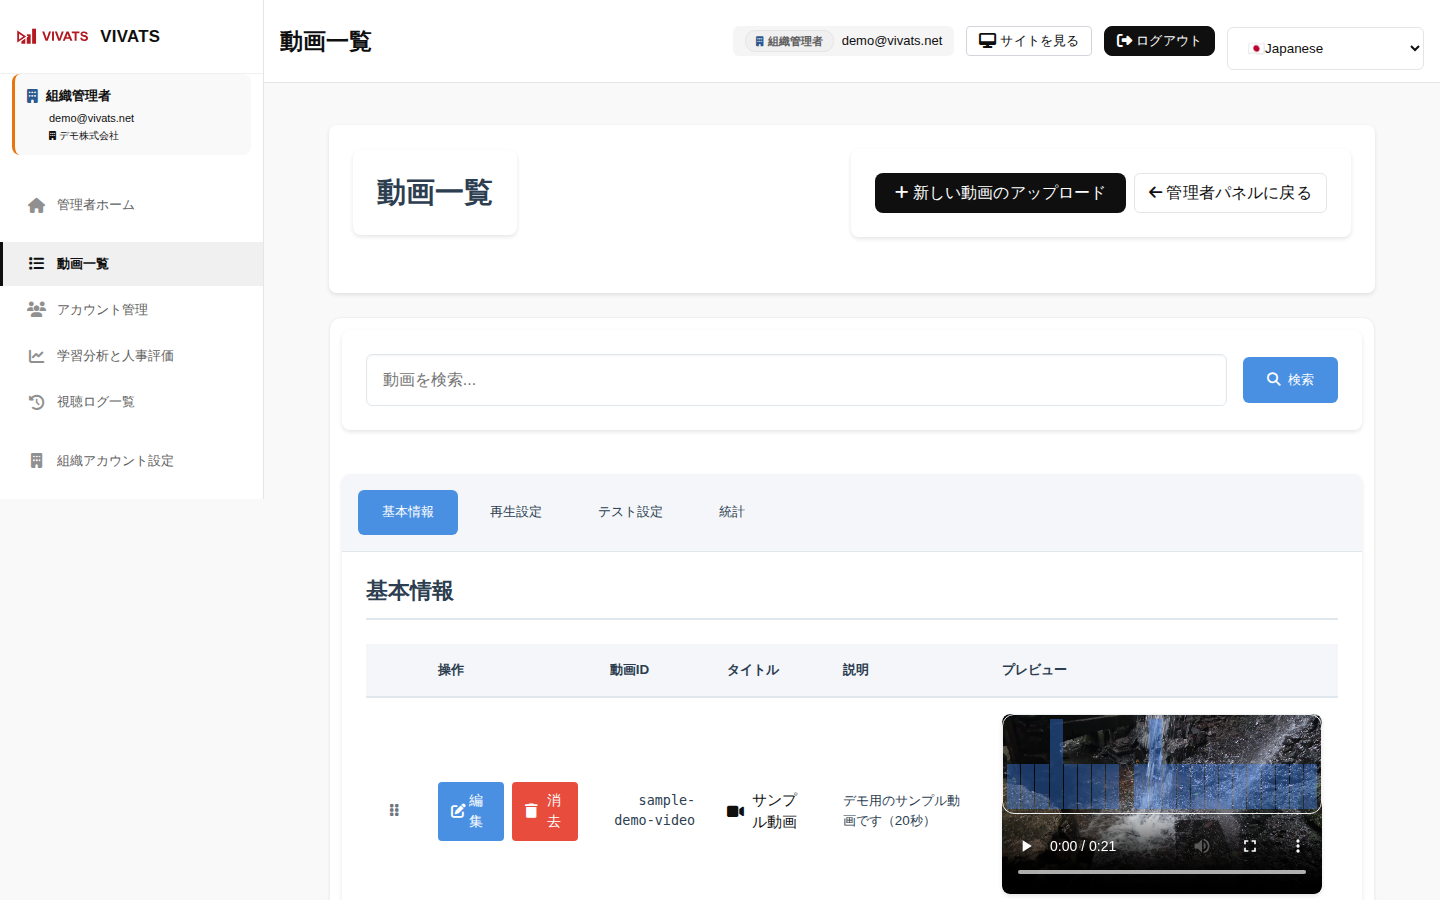Focus the 動画を検索 search field
1440x900 pixels.
(x=796, y=380)
